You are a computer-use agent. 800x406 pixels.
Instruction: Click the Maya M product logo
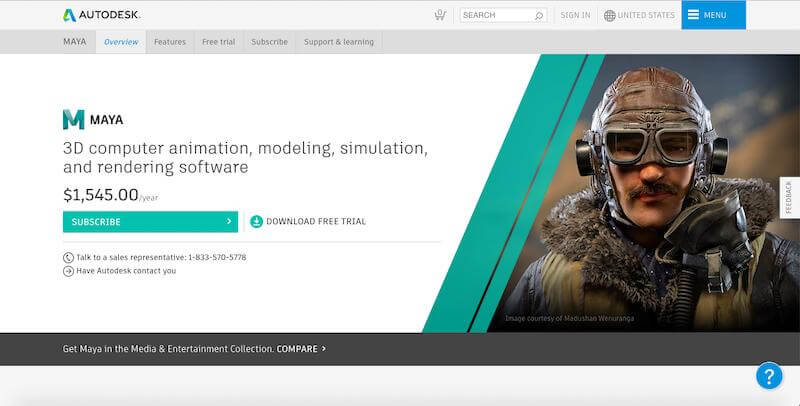[73, 119]
